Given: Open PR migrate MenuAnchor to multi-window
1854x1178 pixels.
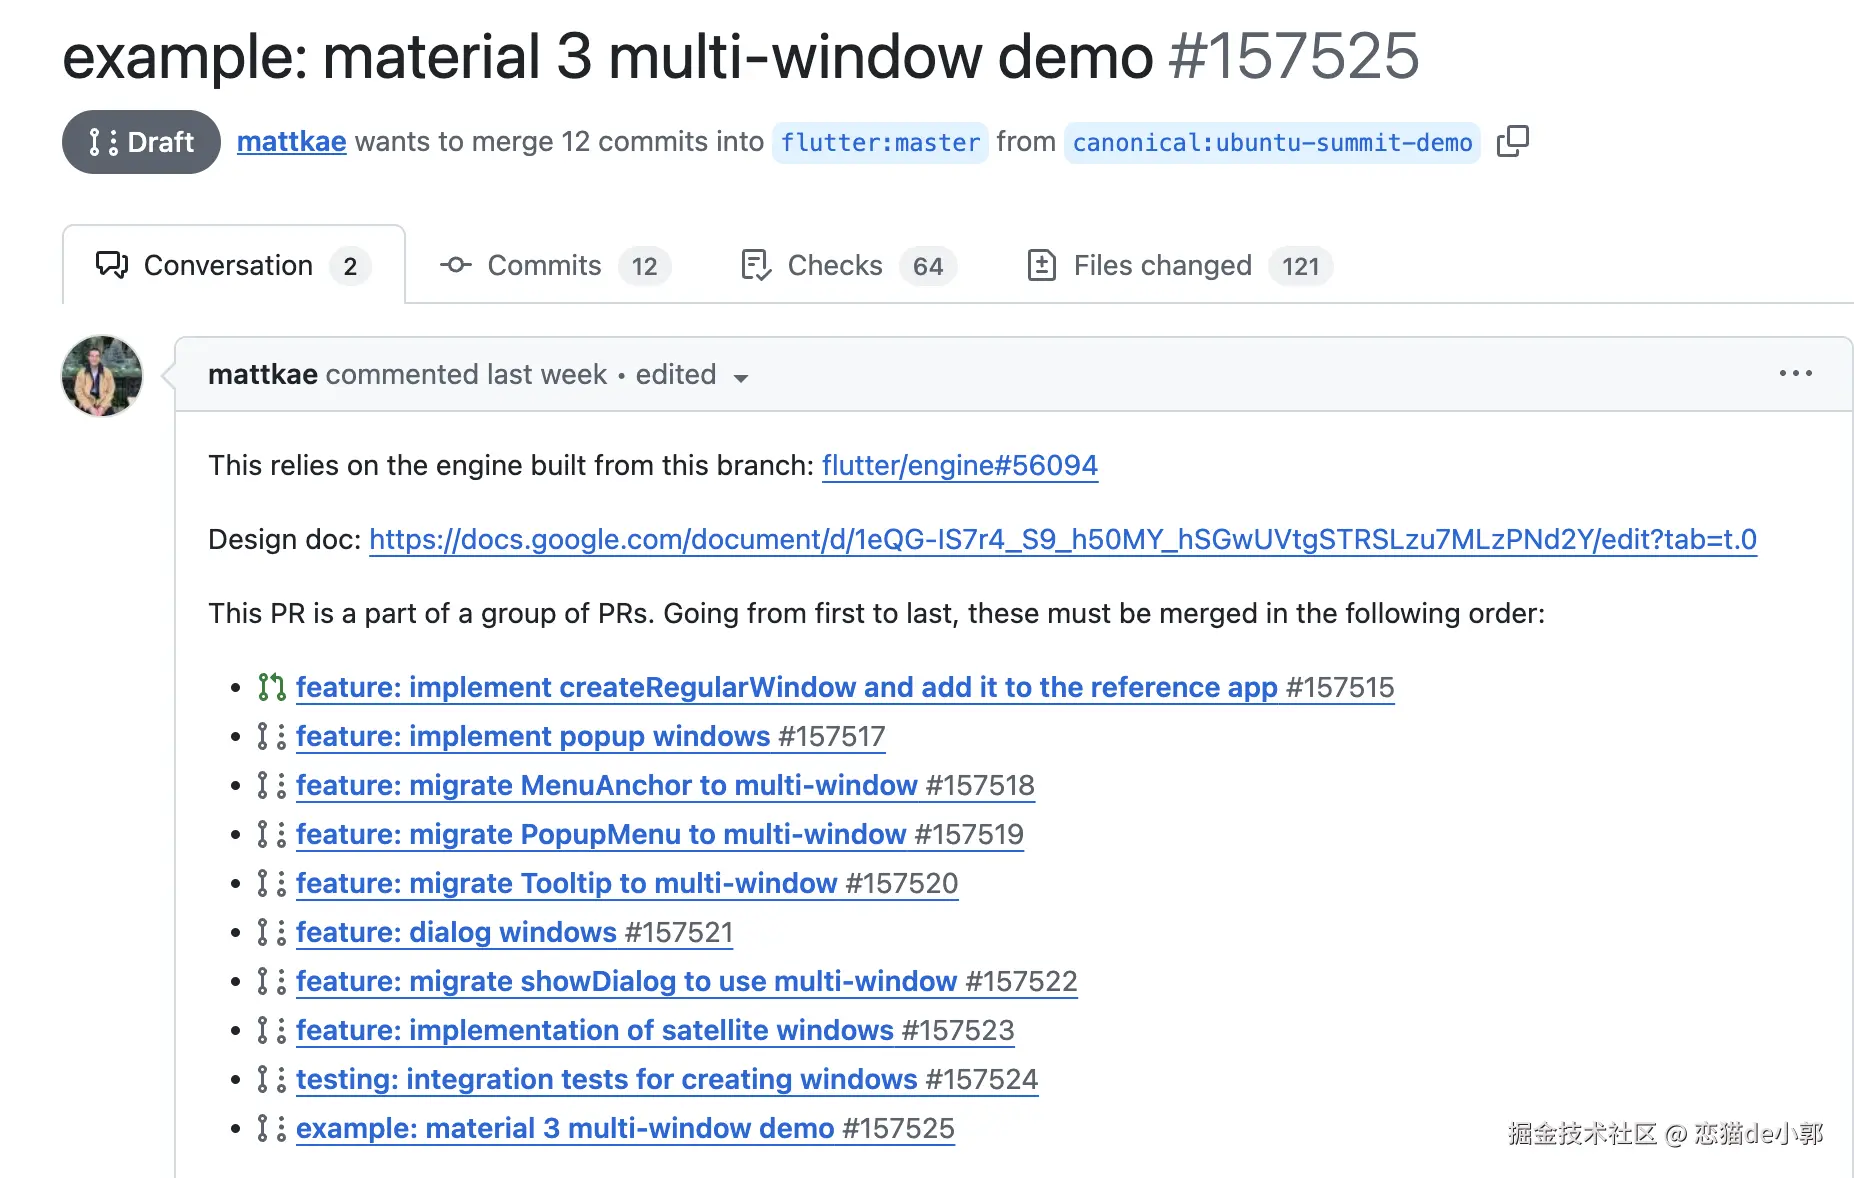Looking at the screenshot, I should pos(665,785).
